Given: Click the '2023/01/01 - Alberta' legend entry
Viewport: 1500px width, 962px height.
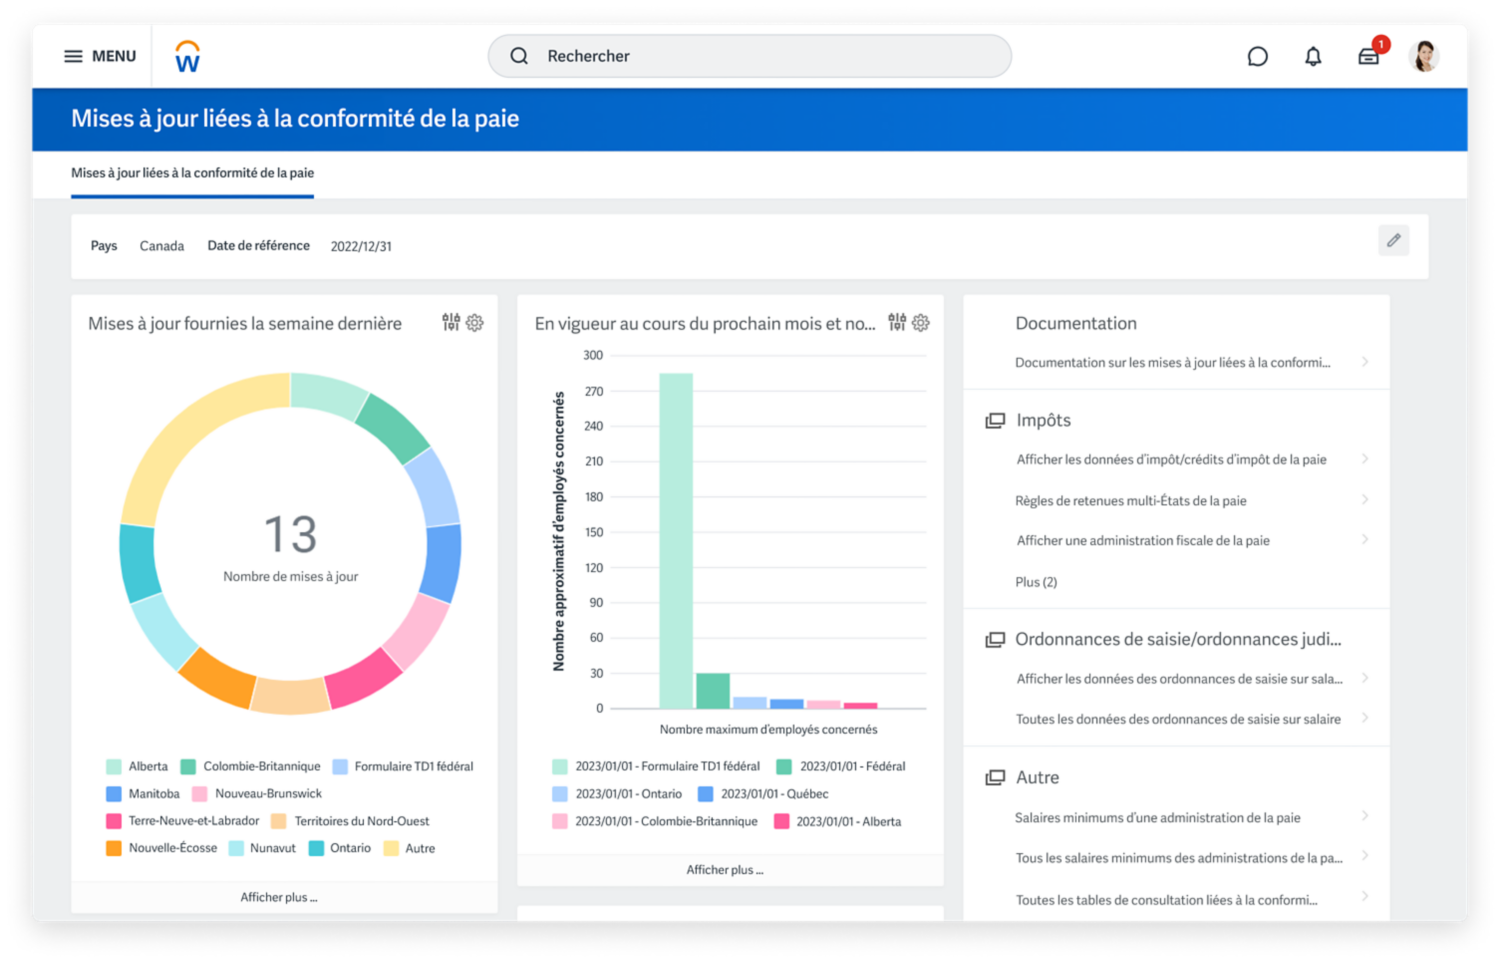Looking at the screenshot, I should click(838, 821).
